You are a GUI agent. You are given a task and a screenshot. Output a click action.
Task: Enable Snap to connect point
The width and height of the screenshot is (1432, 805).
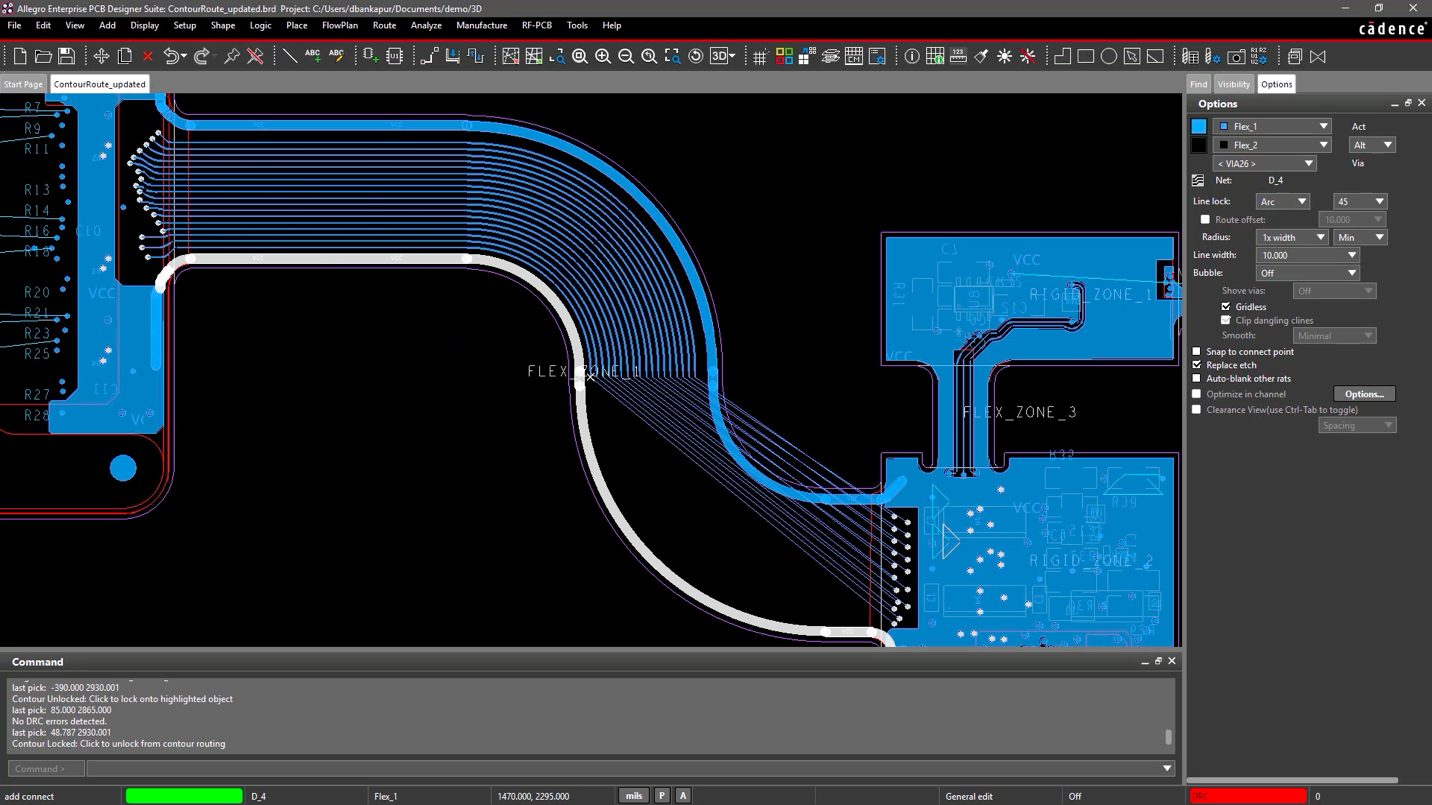coord(1197,351)
